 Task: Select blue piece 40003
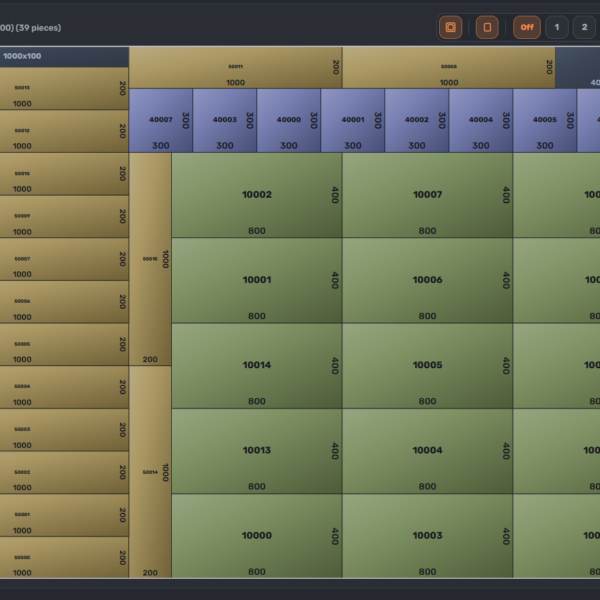point(224,120)
